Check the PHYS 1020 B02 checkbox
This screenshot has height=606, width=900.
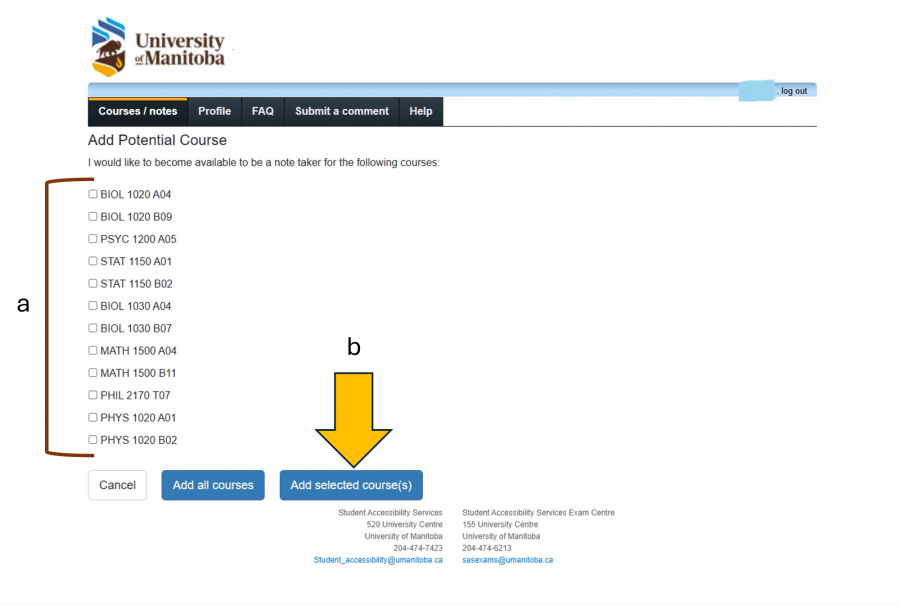click(x=92, y=439)
